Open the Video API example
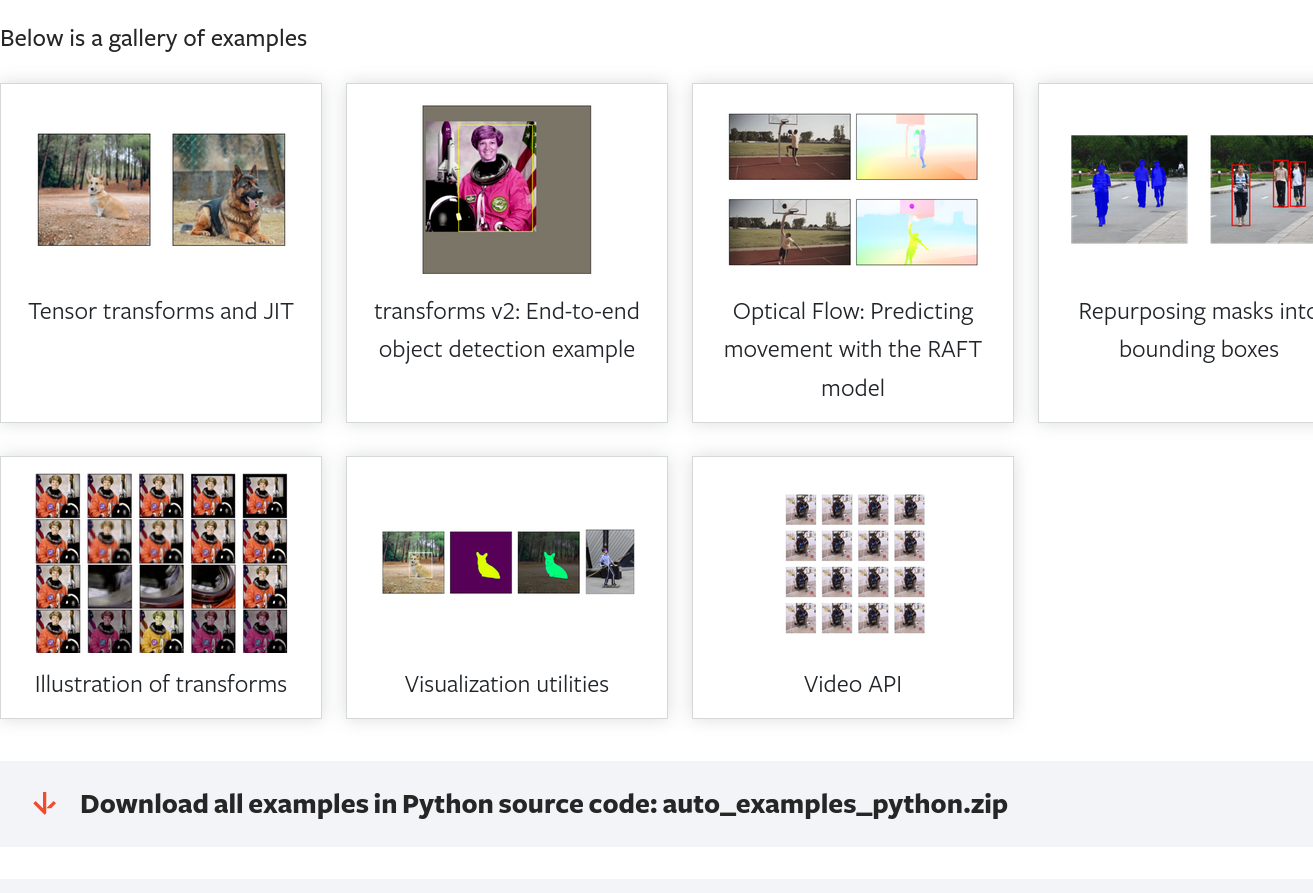The height and width of the screenshot is (893, 1313). point(853,684)
